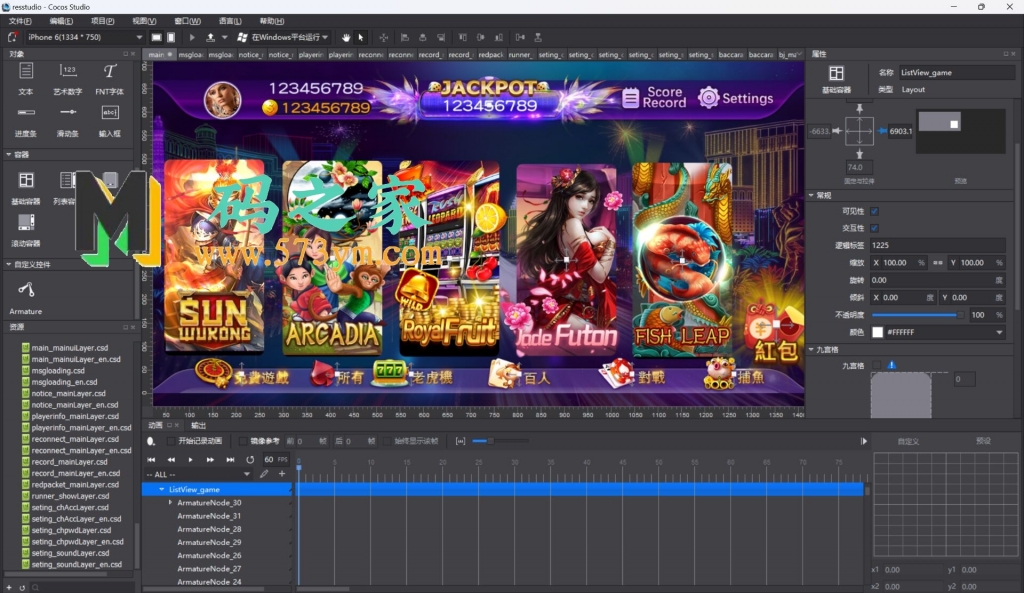Select the Armature custom widget
Screen dimensions: 1024x593
tap(25, 298)
